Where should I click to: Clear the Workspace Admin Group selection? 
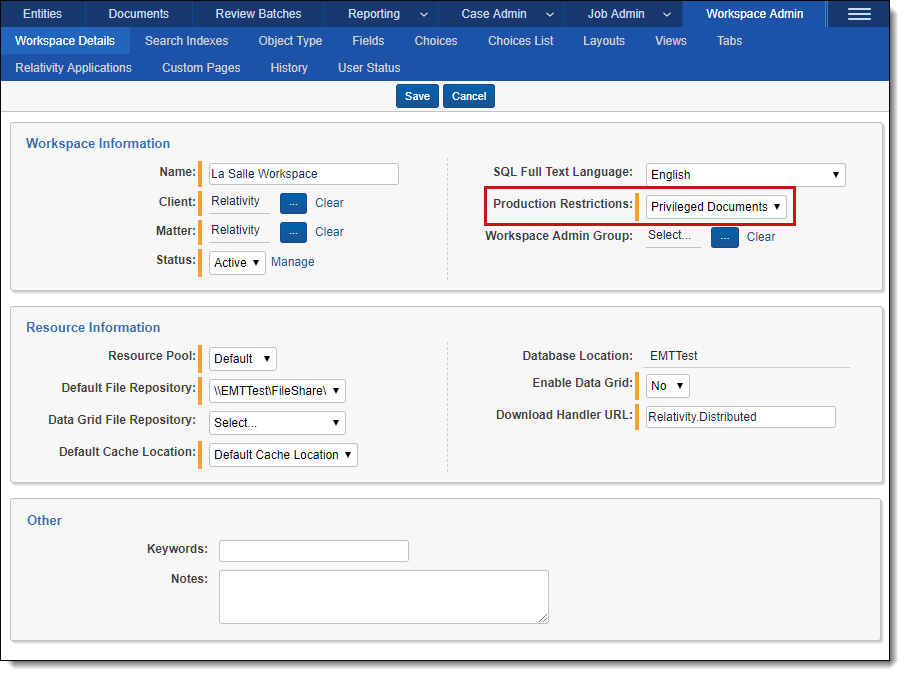tap(761, 237)
